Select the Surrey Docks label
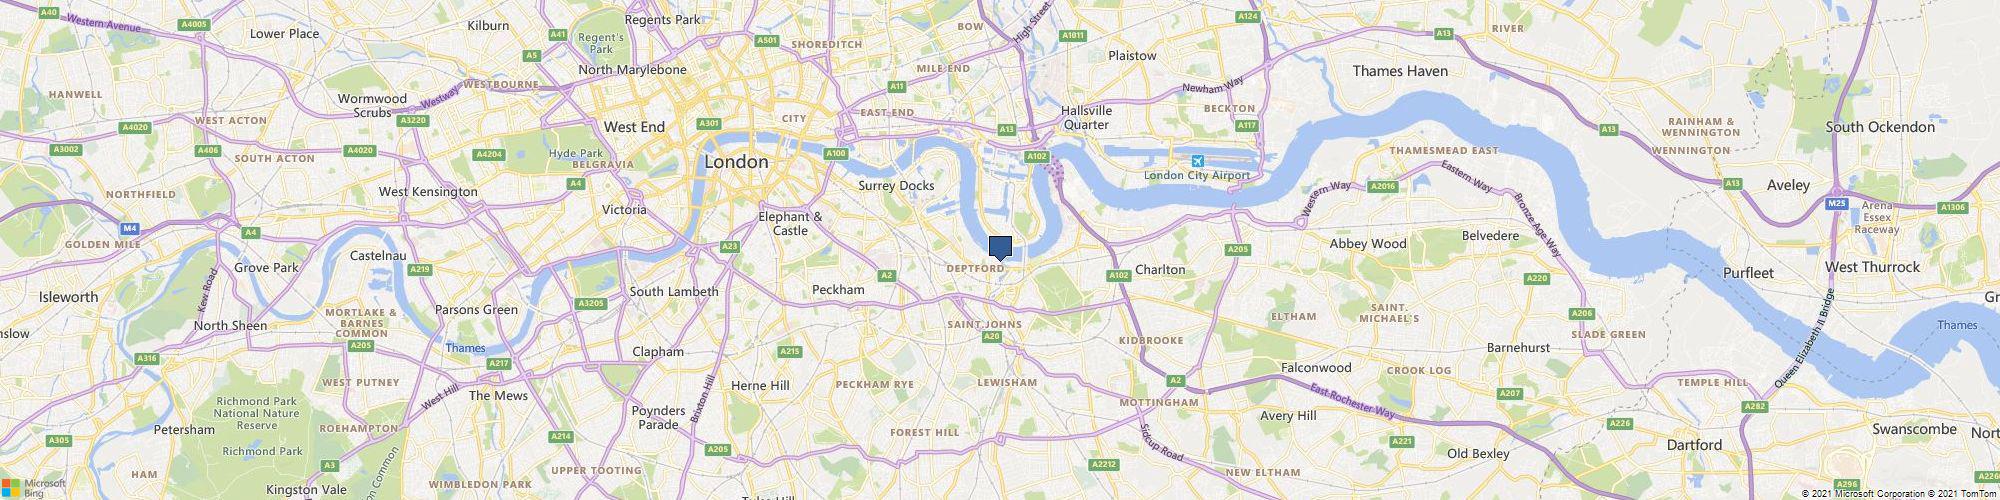 896,186
